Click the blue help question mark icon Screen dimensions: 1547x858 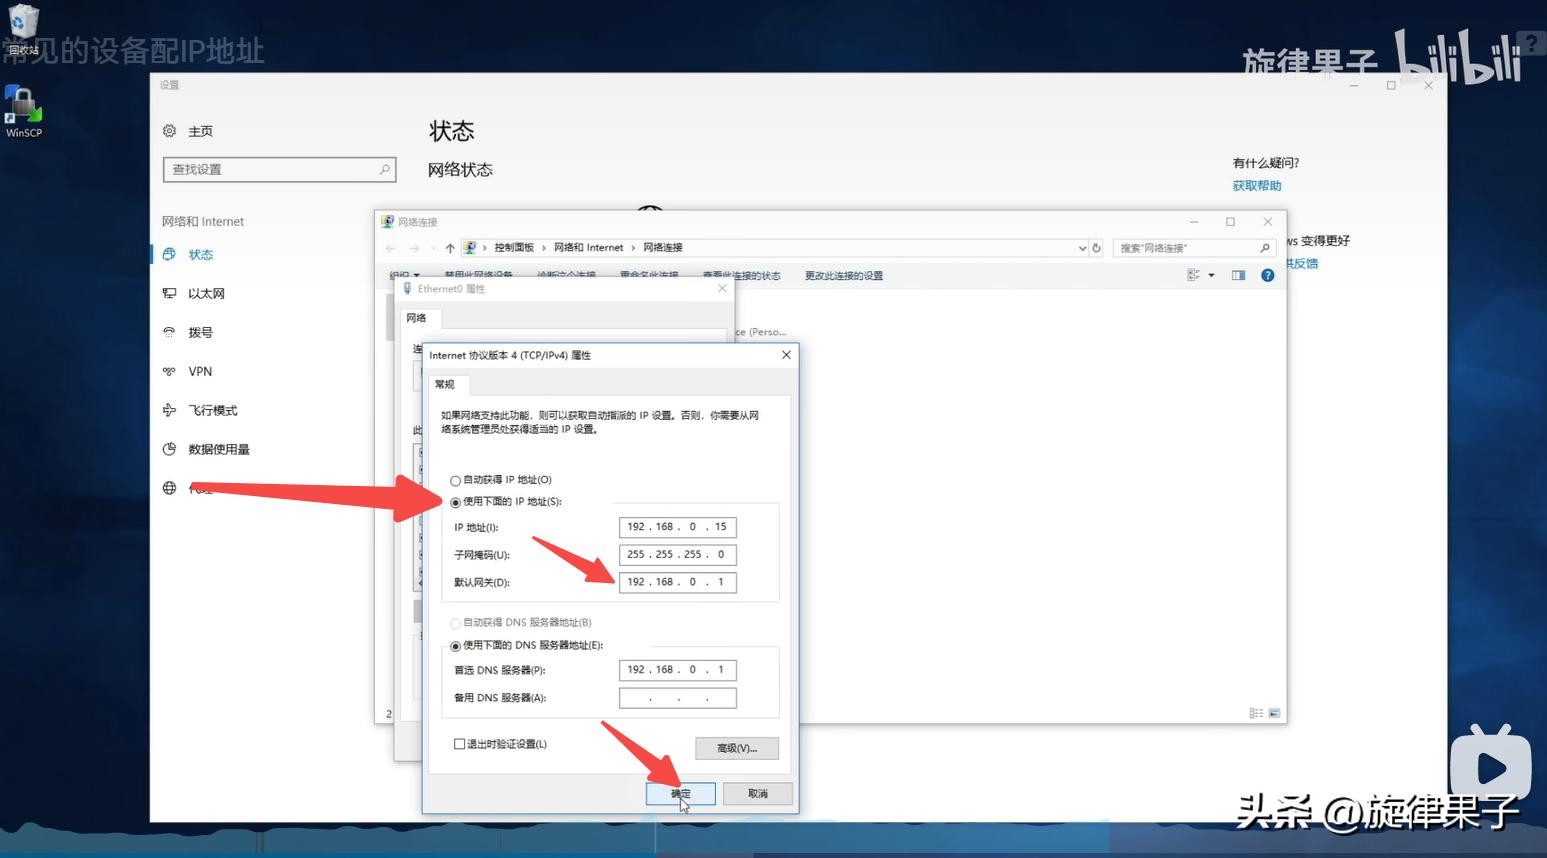pyautogui.click(x=1267, y=275)
